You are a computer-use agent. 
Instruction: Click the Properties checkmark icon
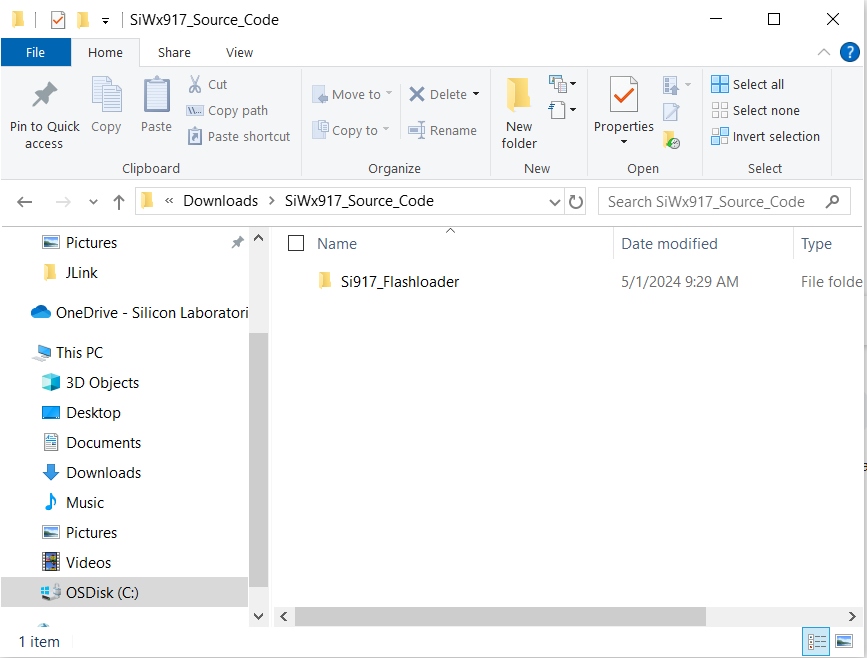(624, 95)
